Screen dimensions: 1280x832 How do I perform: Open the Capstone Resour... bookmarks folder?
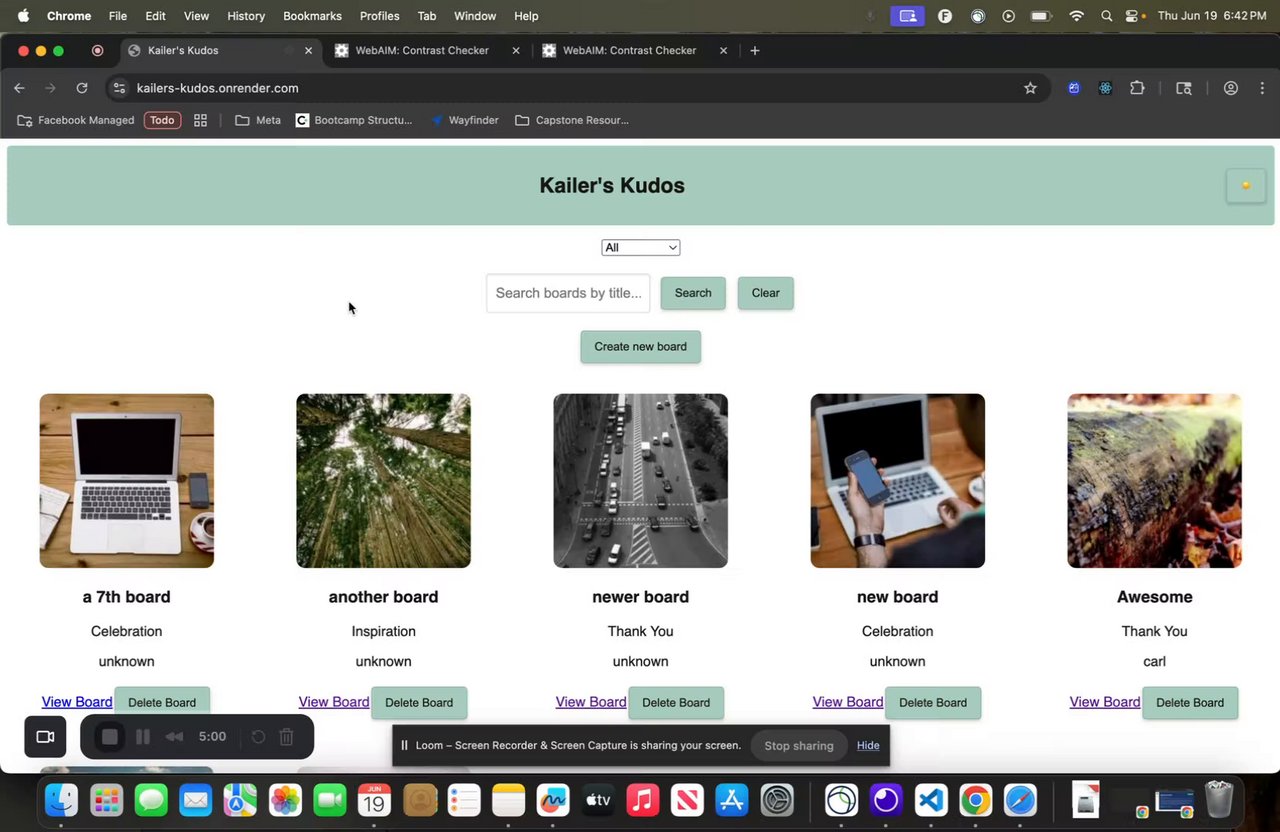572,120
